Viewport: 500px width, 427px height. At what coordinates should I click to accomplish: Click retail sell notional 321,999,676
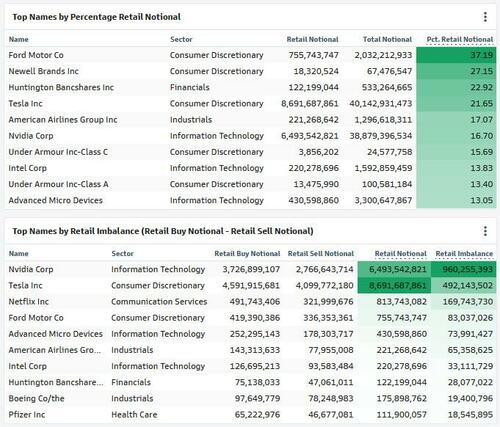328,302
